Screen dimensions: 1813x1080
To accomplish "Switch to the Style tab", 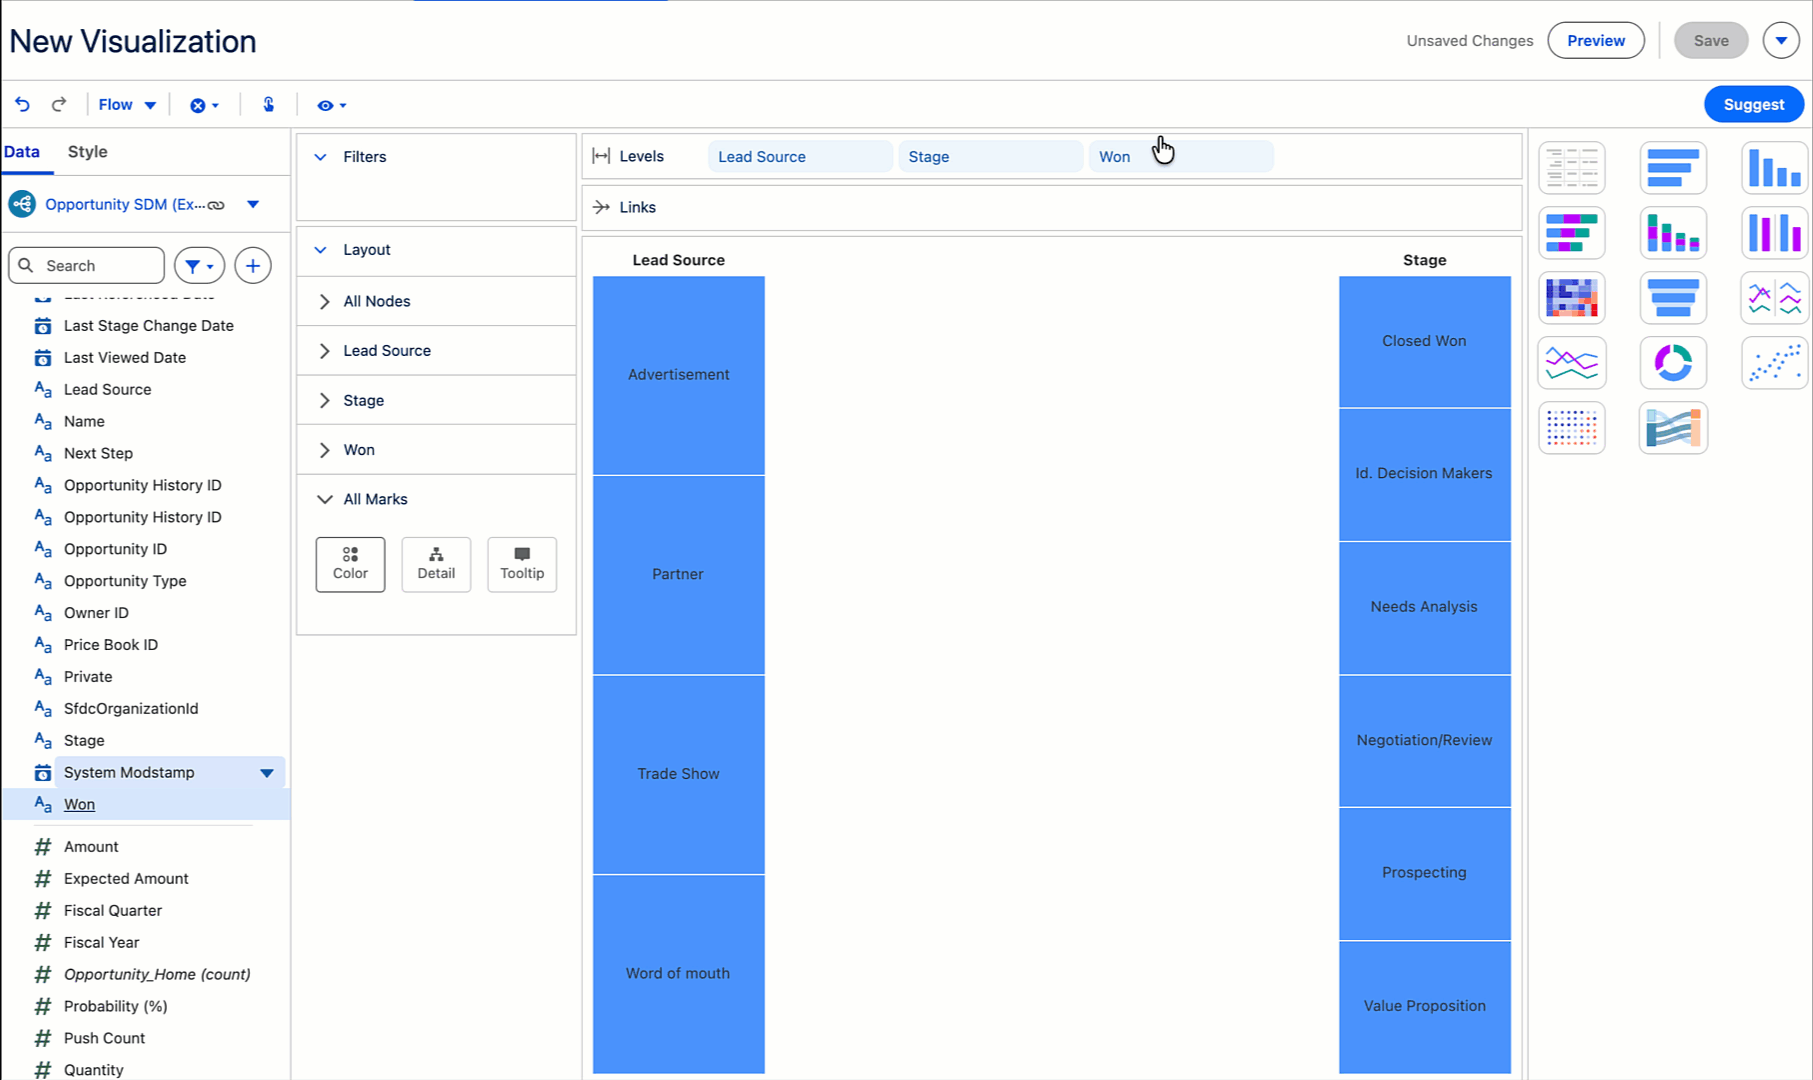I will pyautogui.click(x=87, y=152).
